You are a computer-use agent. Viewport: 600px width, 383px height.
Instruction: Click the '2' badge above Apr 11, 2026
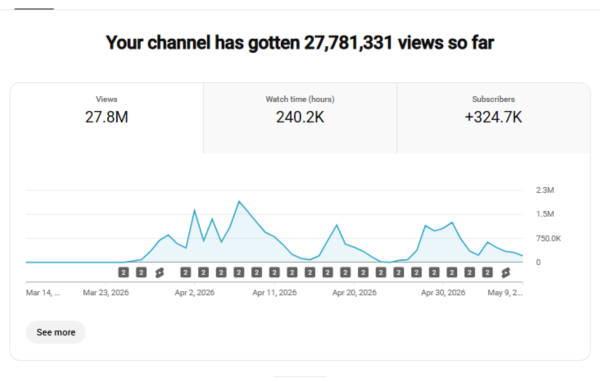(x=274, y=272)
